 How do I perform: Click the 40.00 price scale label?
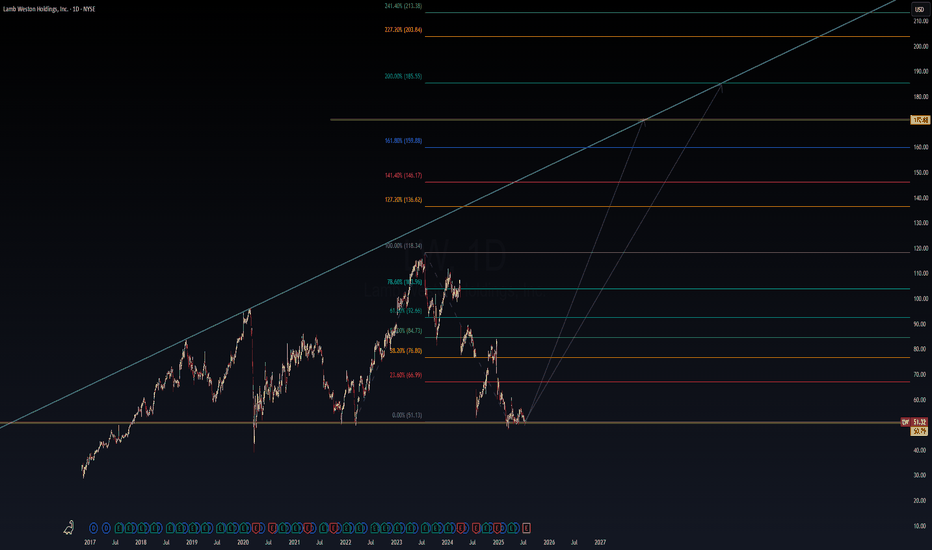click(922, 450)
